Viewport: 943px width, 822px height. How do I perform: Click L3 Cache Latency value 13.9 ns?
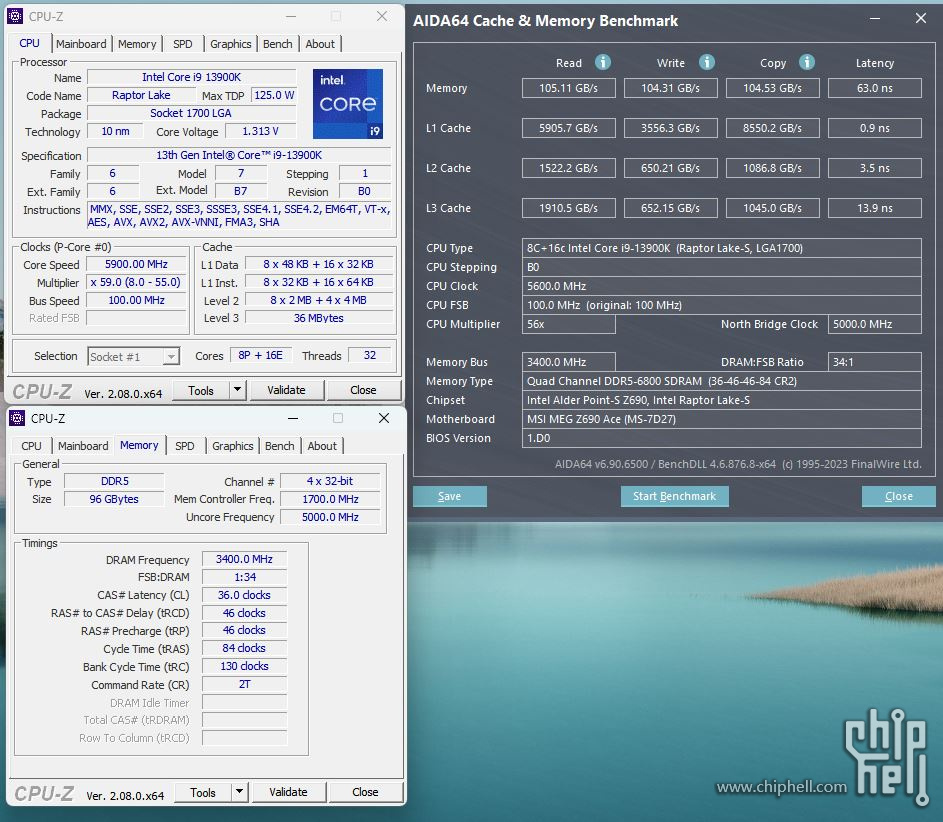pyautogui.click(x=874, y=208)
